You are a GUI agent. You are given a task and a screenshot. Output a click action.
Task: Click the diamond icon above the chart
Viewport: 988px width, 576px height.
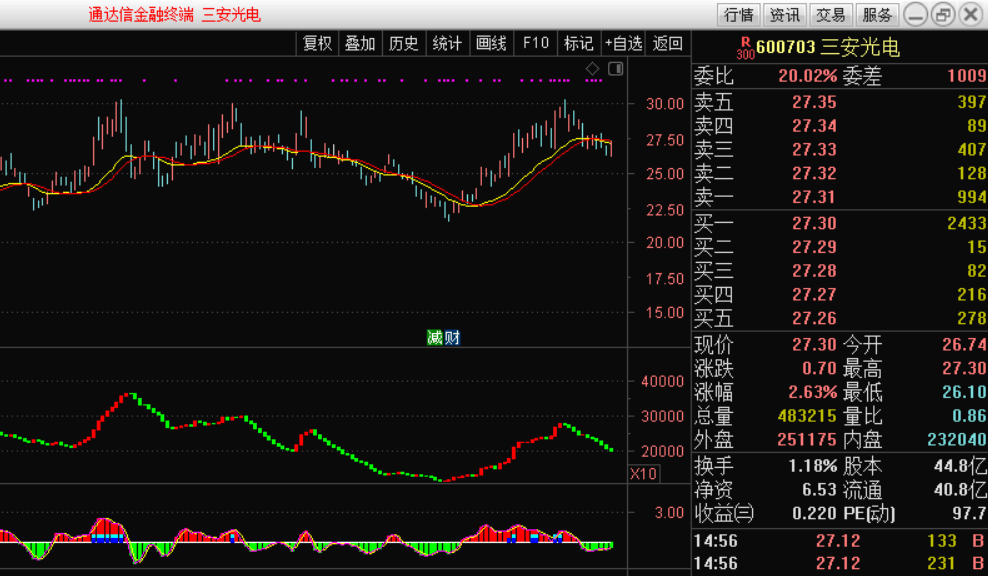[592, 69]
